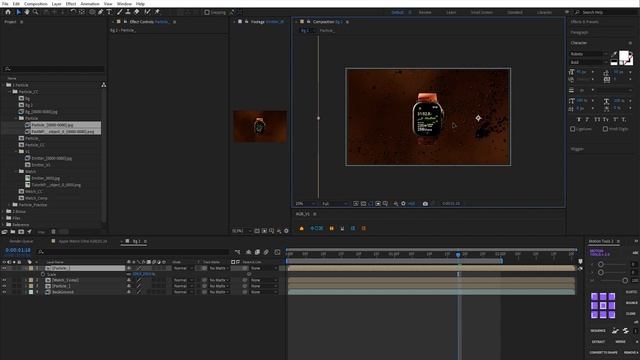Open the Effect menu
This screenshot has width=640, height=360.
pyautogui.click(x=71, y=4)
